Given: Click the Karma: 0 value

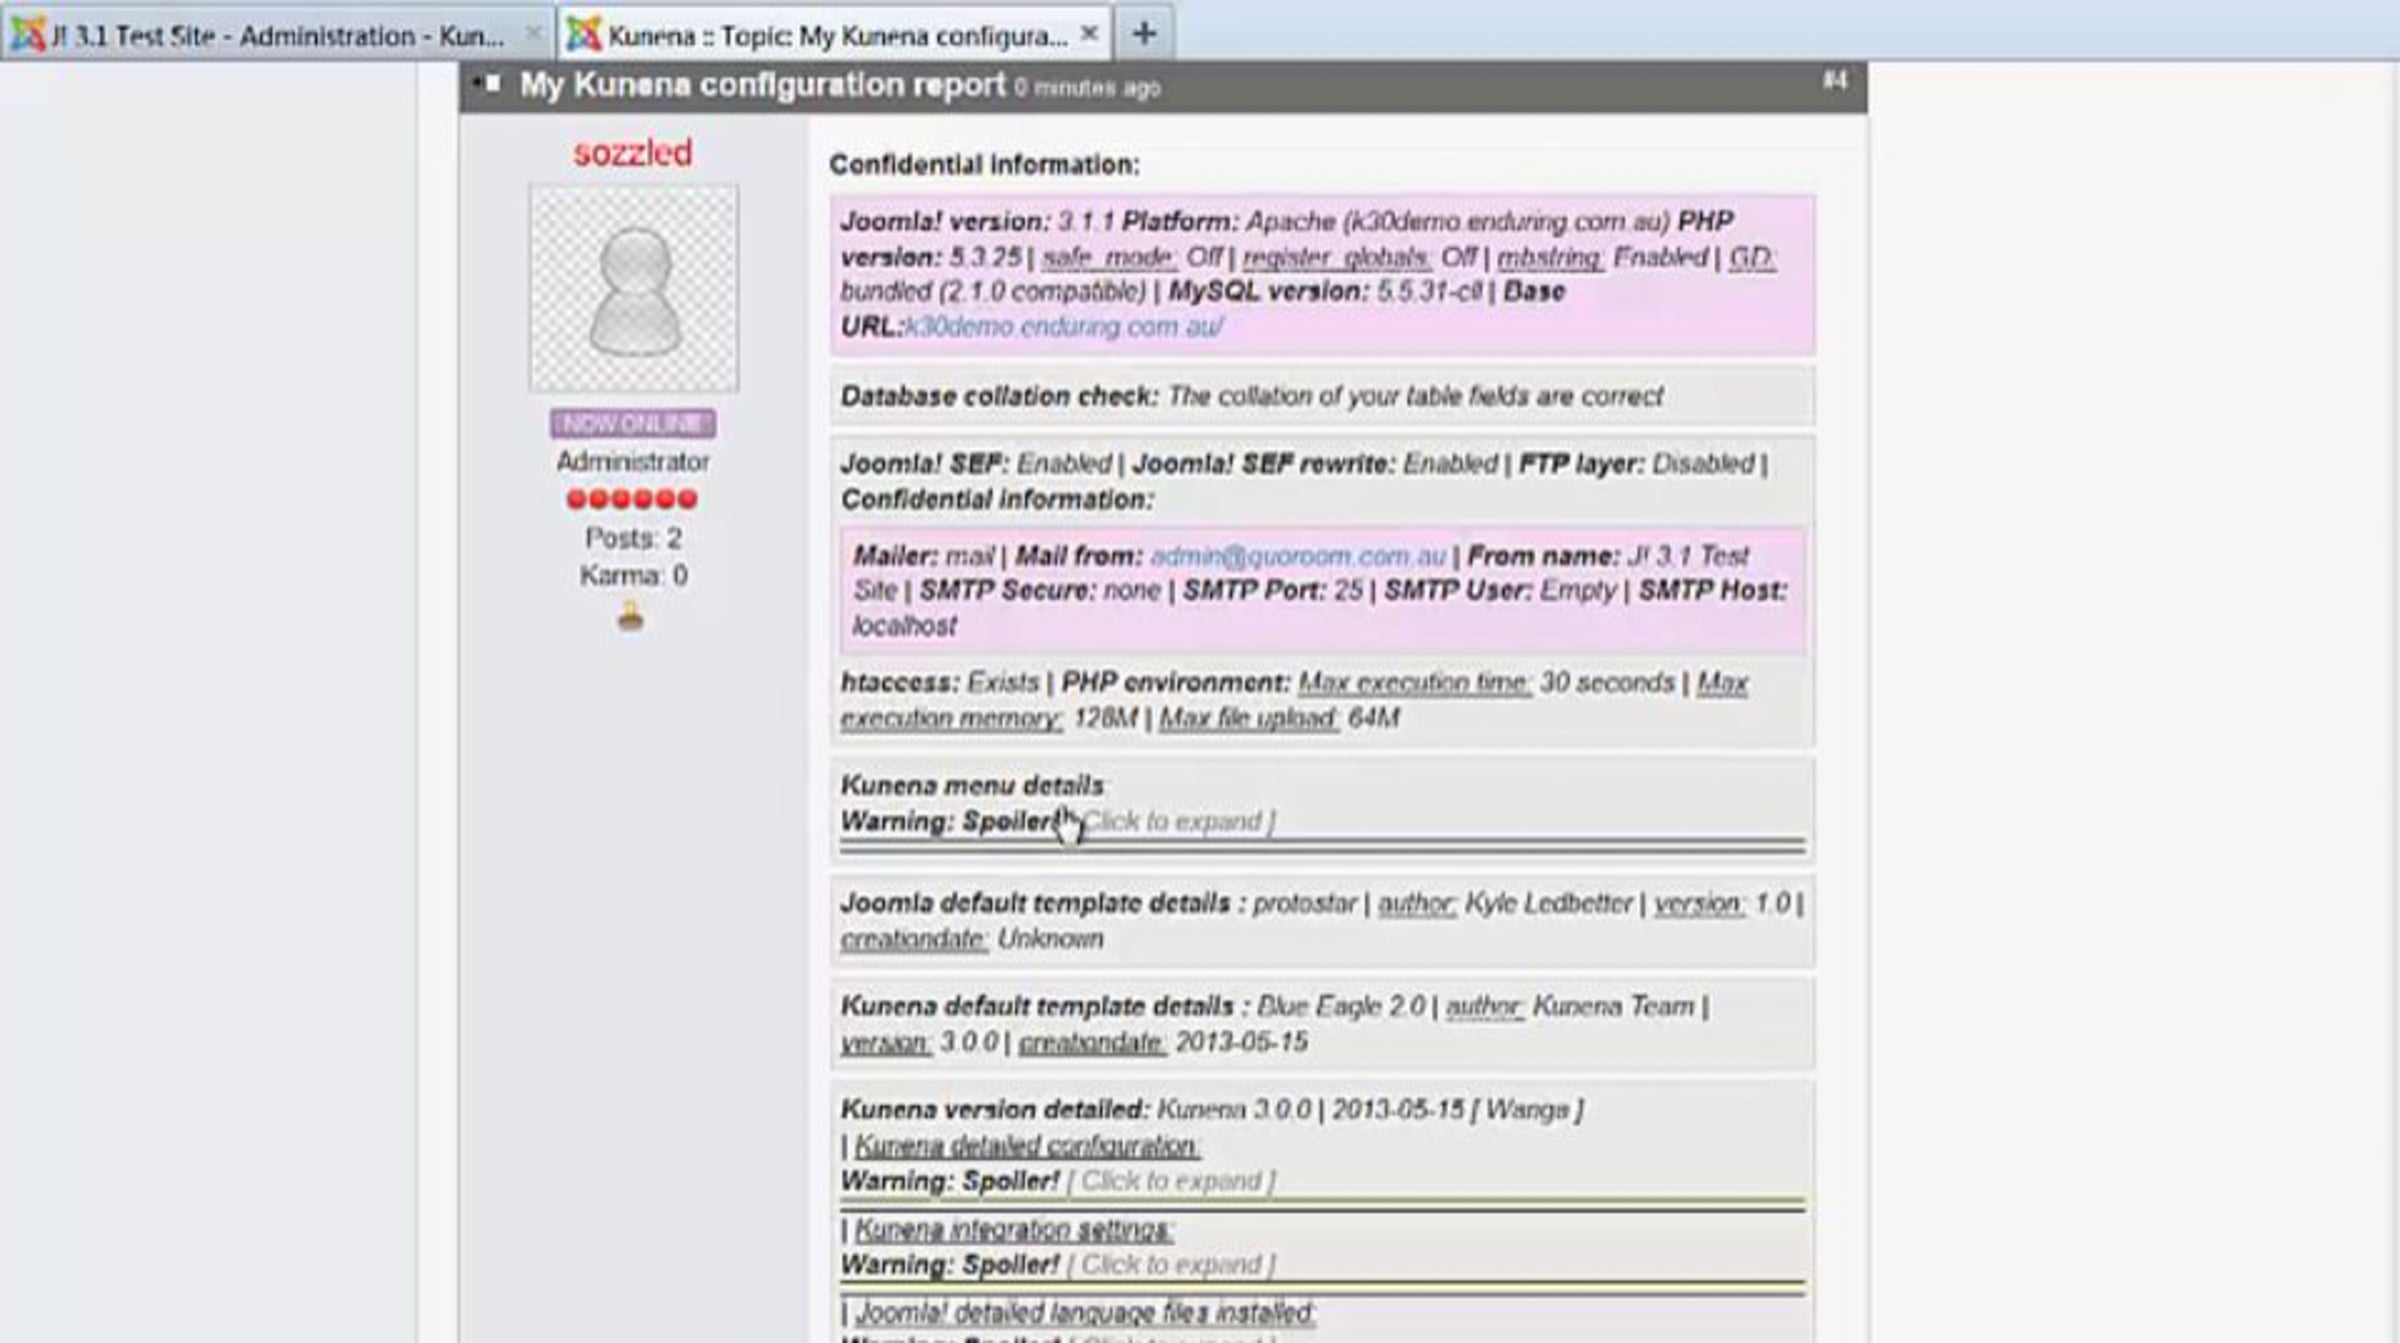Looking at the screenshot, I should tap(633, 576).
